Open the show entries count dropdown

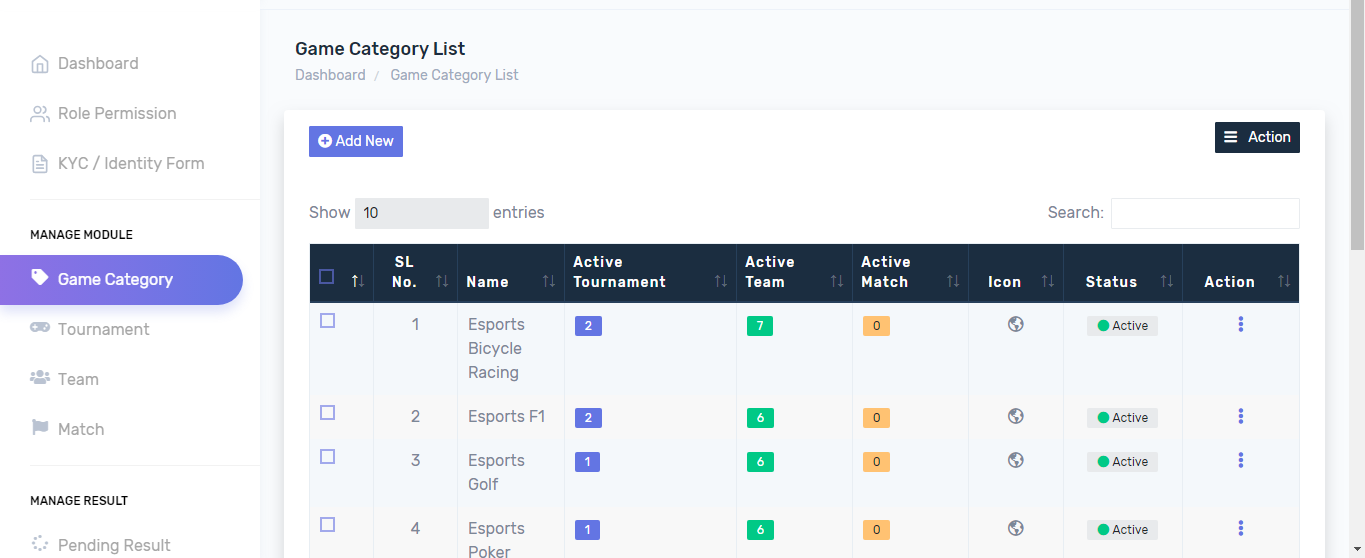421,213
